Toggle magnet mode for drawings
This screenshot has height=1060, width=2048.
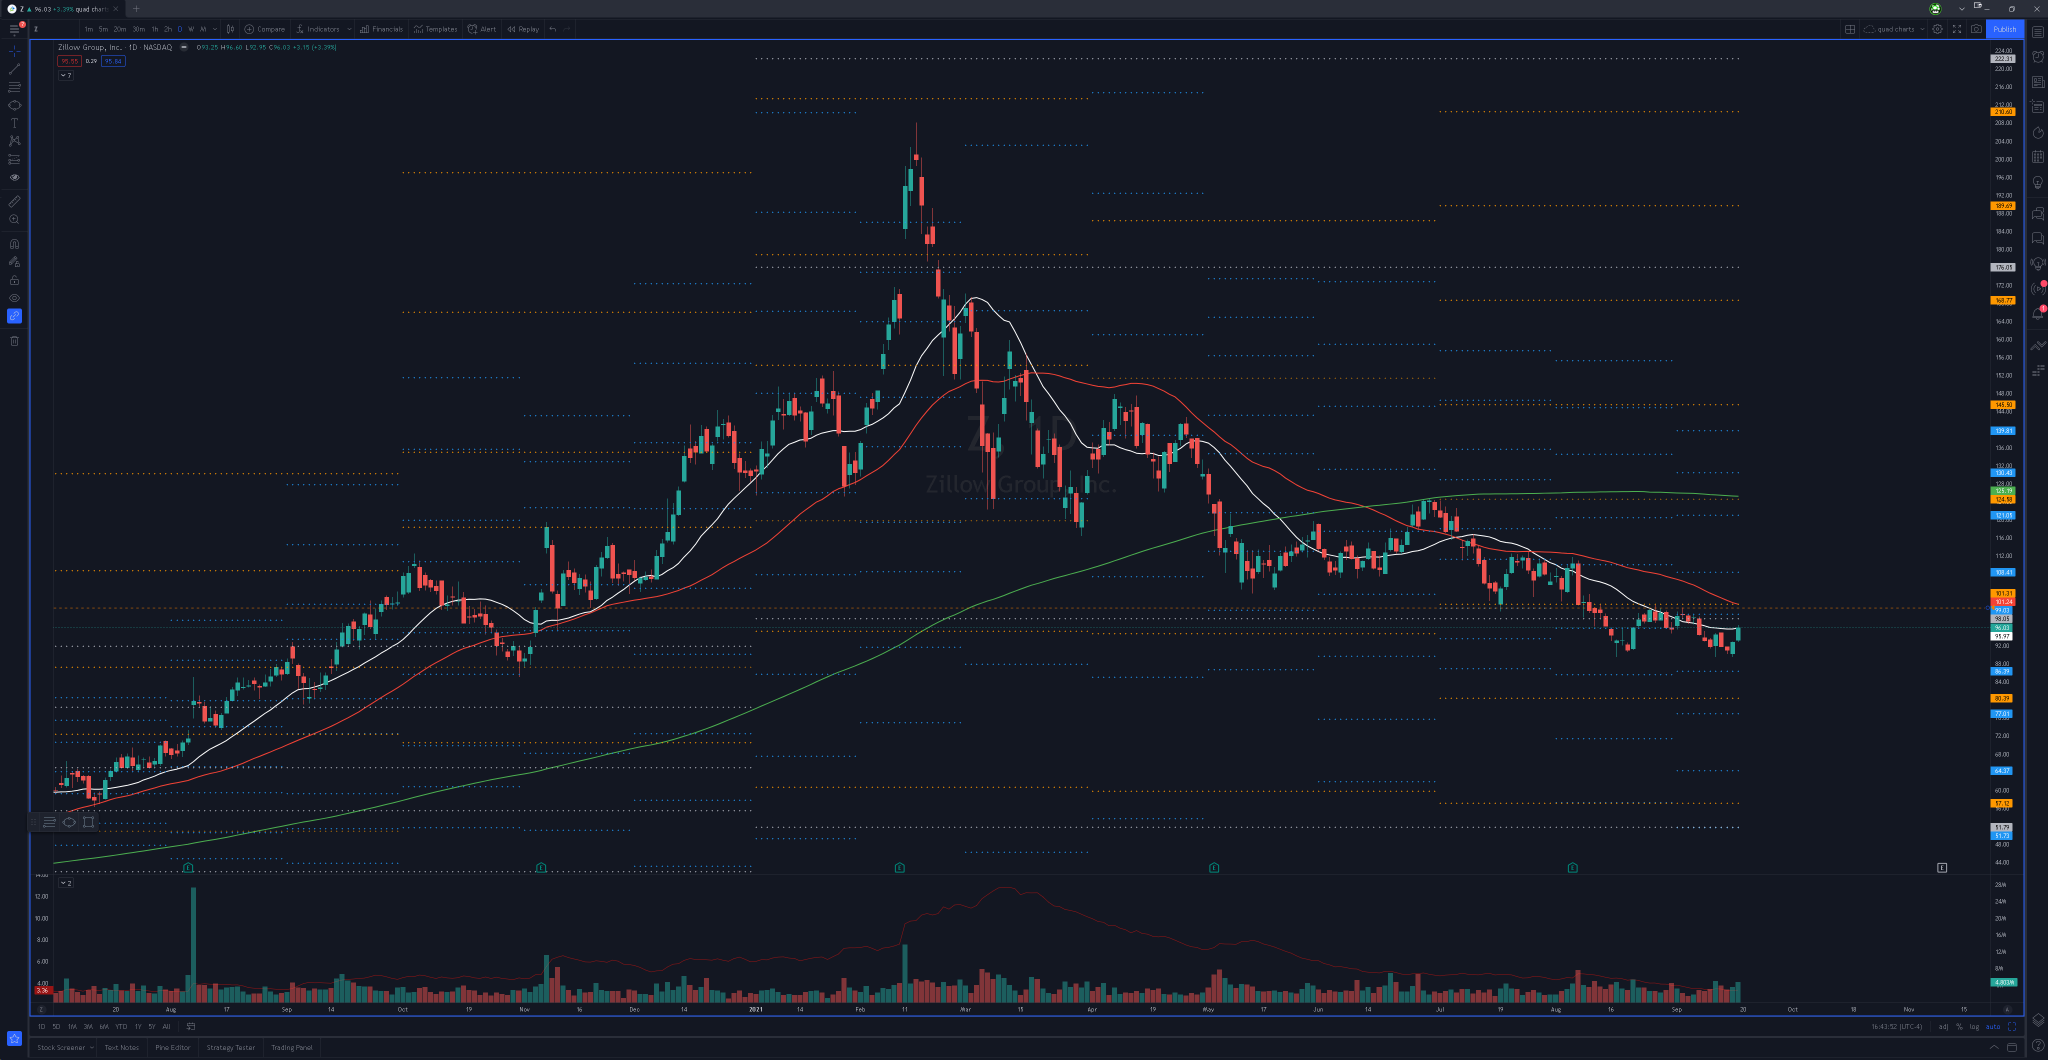coord(14,244)
